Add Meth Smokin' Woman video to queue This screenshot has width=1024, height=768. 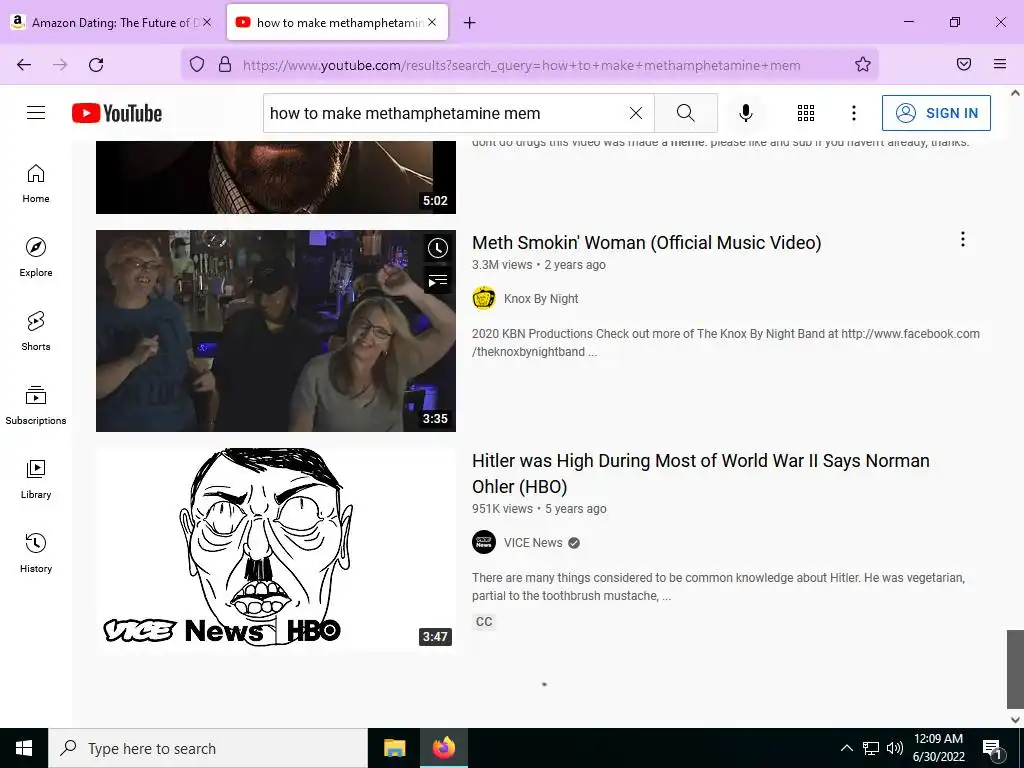(x=438, y=281)
